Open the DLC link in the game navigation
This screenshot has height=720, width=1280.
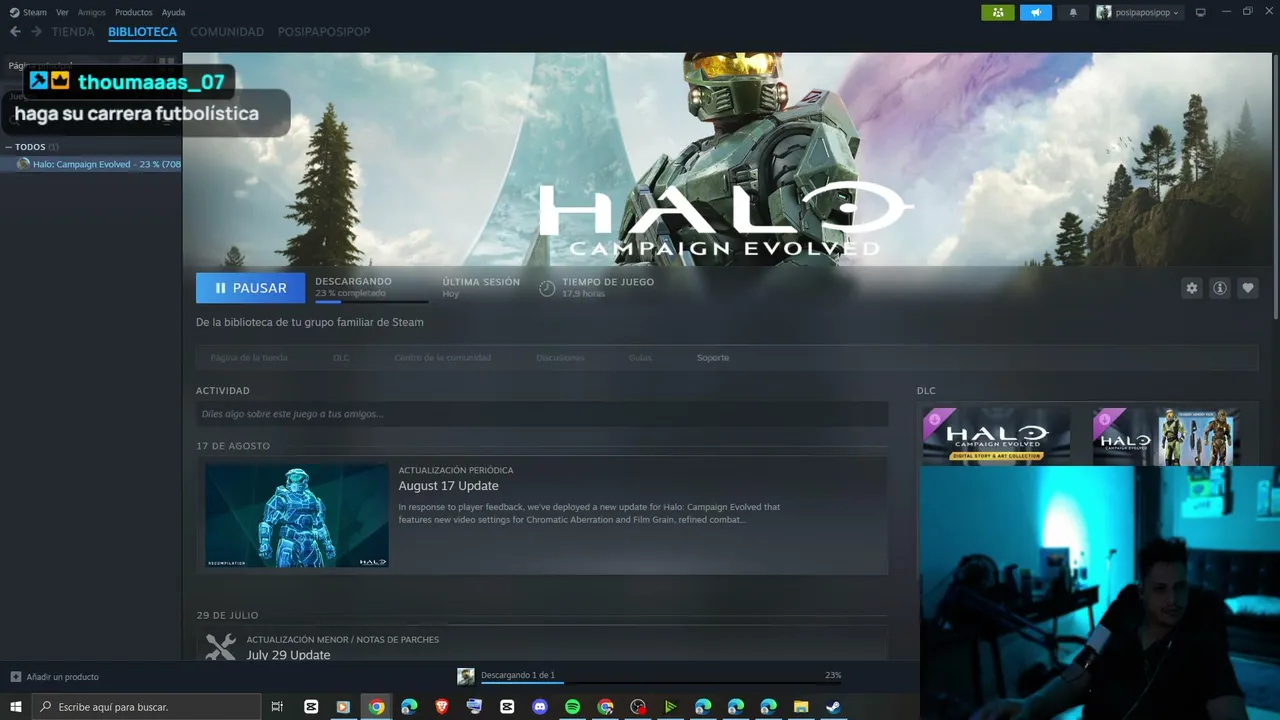pyautogui.click(x=341, y=357)
